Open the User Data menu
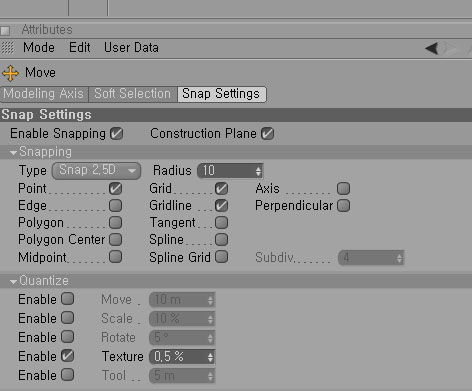Image resolution: width=472 pixels, height=391 pixels. 131,48
